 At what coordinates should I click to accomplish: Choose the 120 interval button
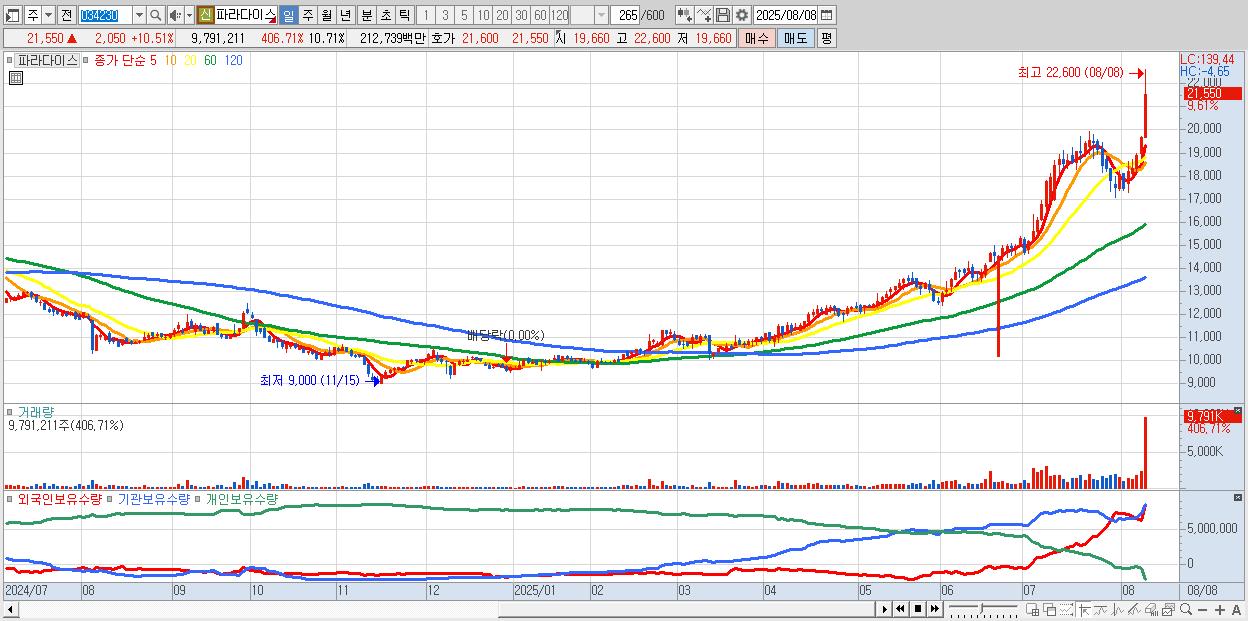point(559,15)
